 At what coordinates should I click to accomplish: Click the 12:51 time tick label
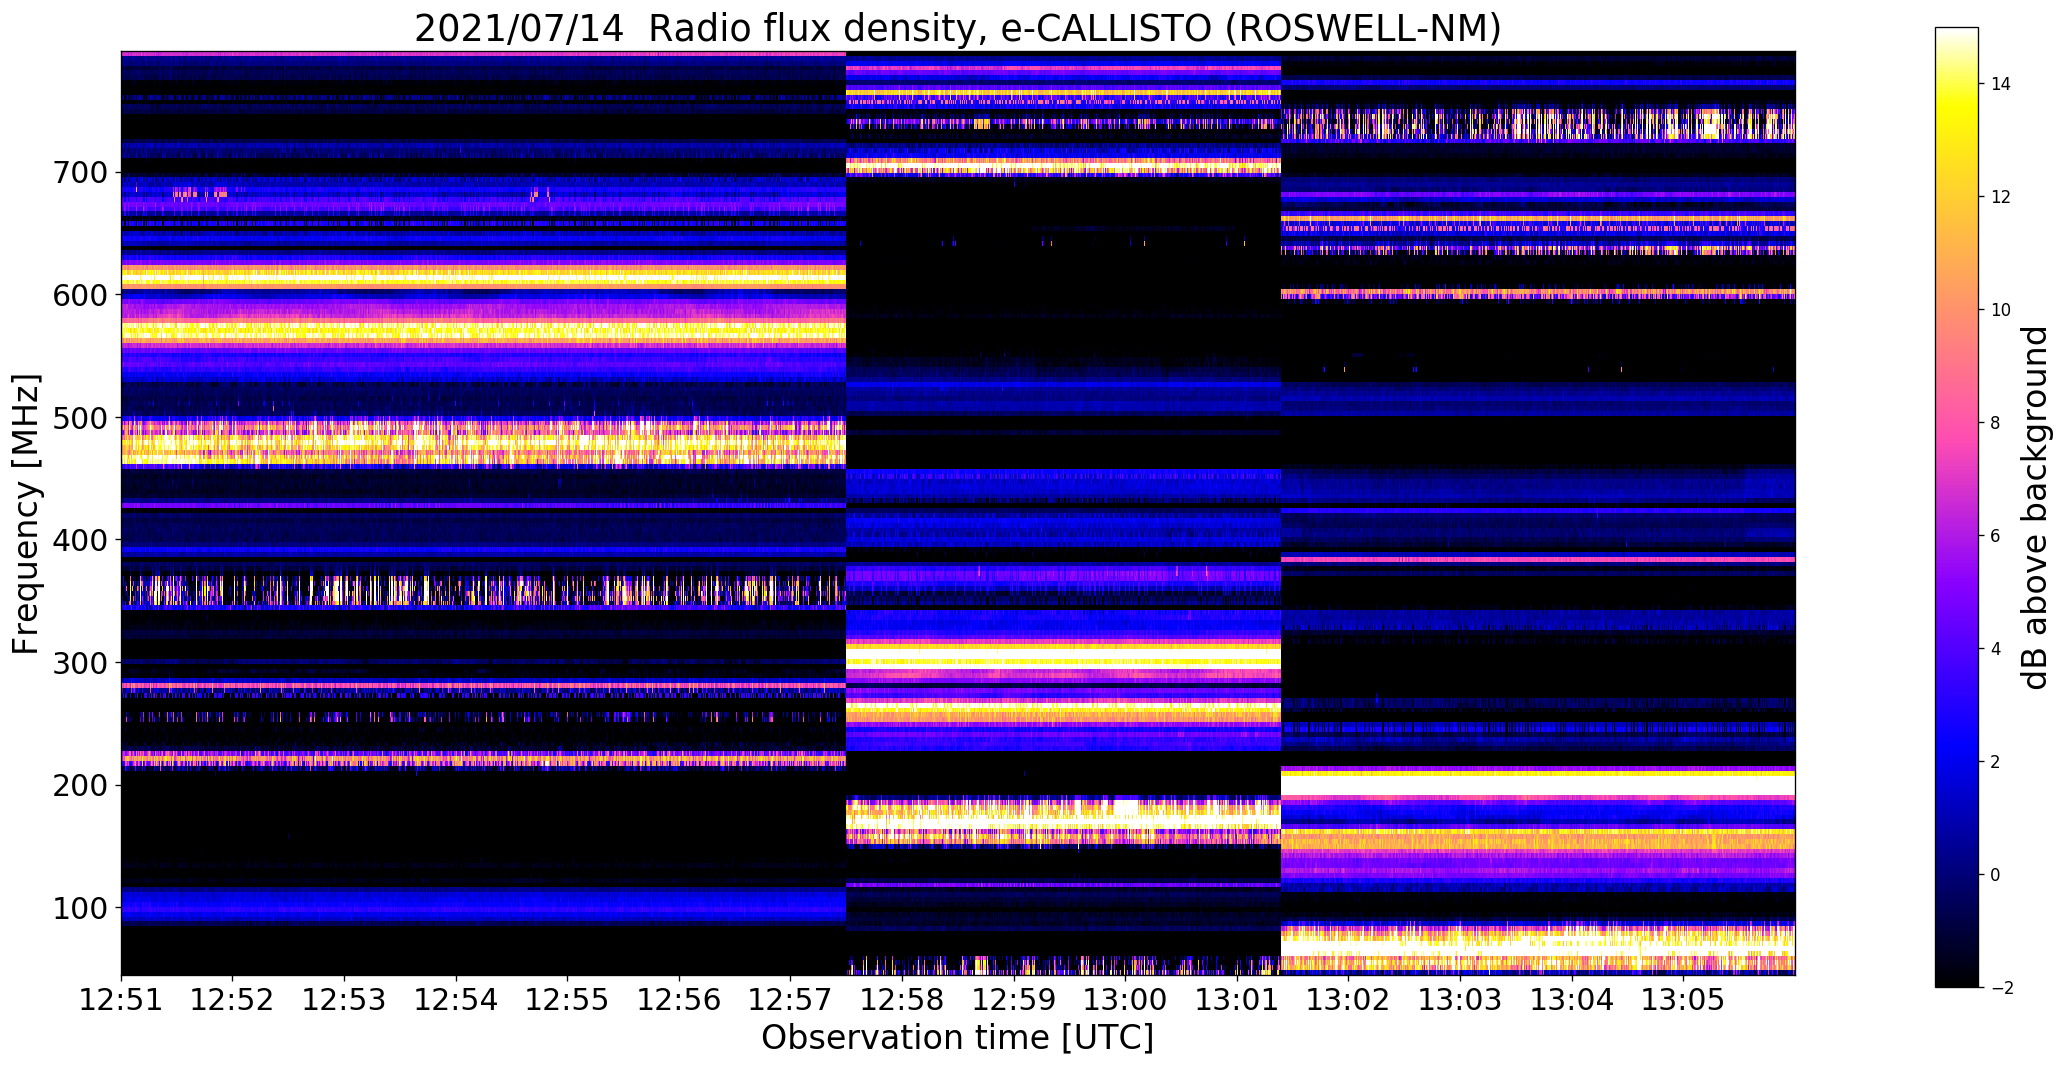[121, 999]
